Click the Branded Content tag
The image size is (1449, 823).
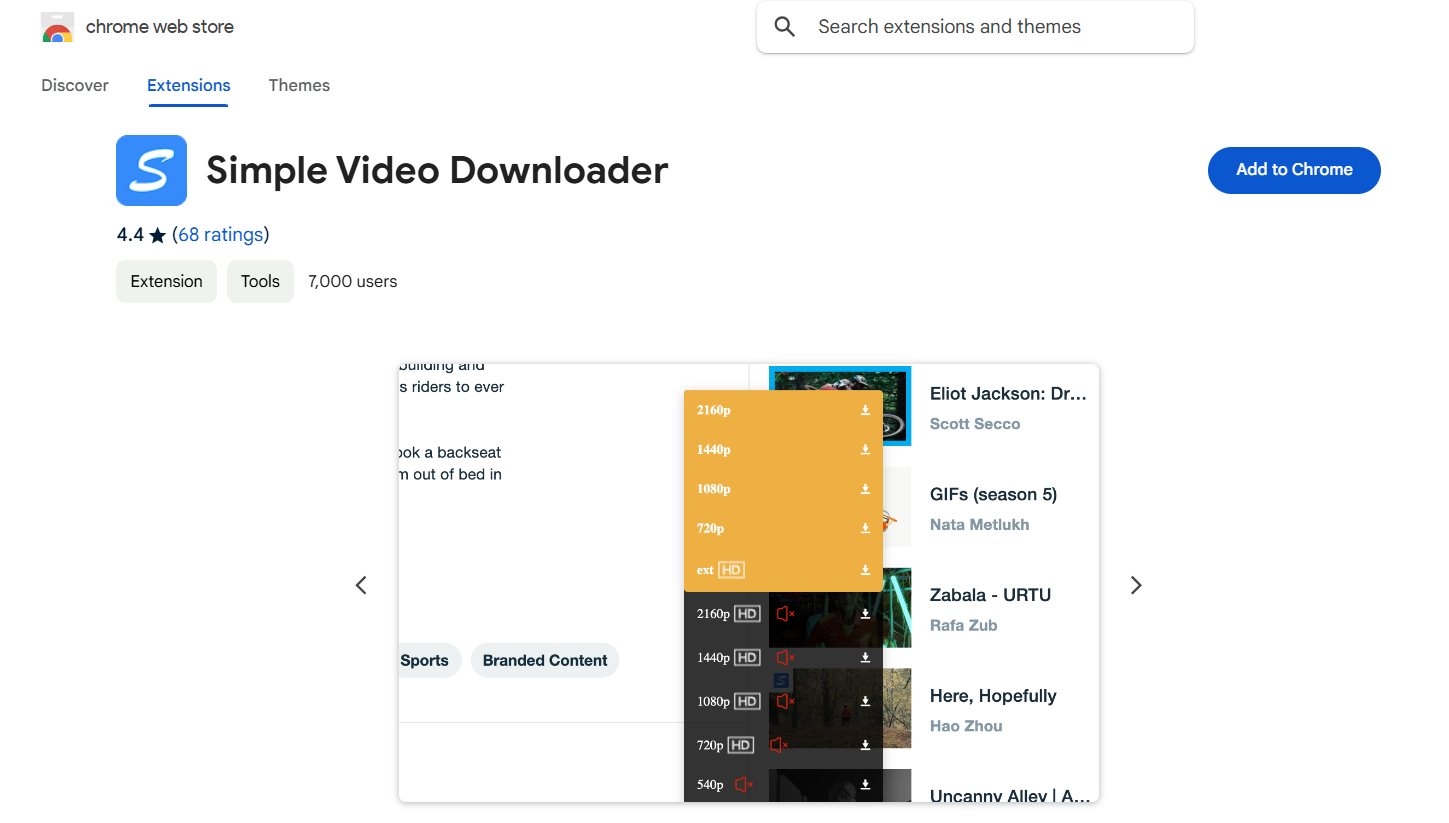pos(545,660)
